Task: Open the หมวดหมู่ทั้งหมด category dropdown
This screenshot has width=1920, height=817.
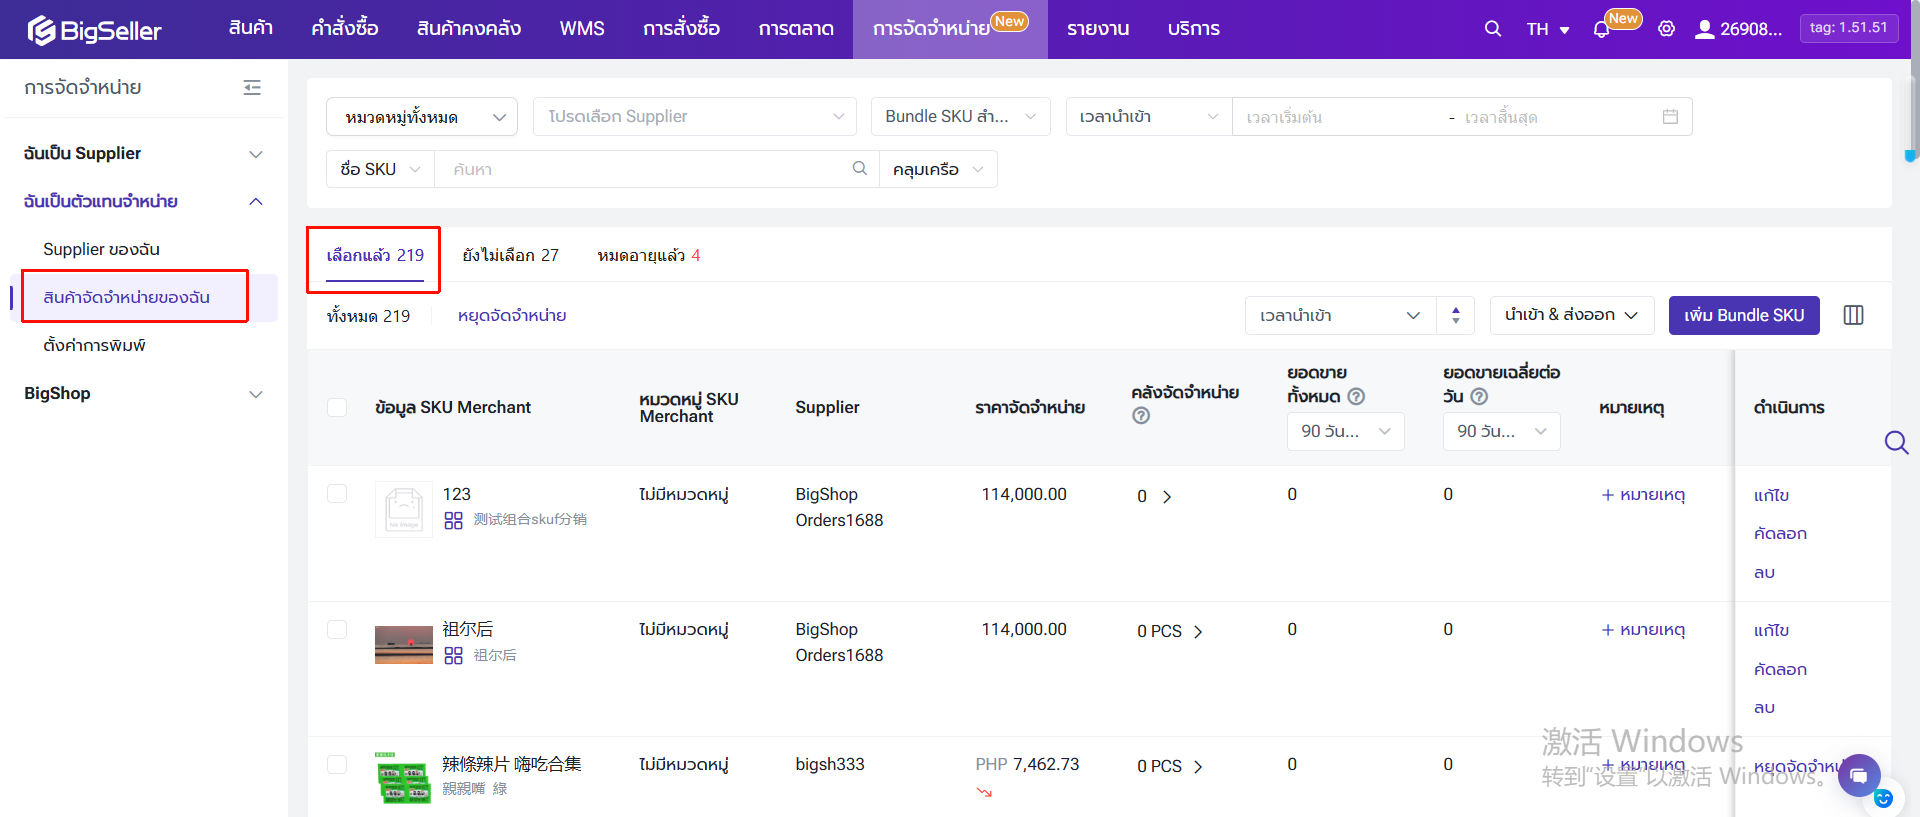Action: (x=421, y=117)
